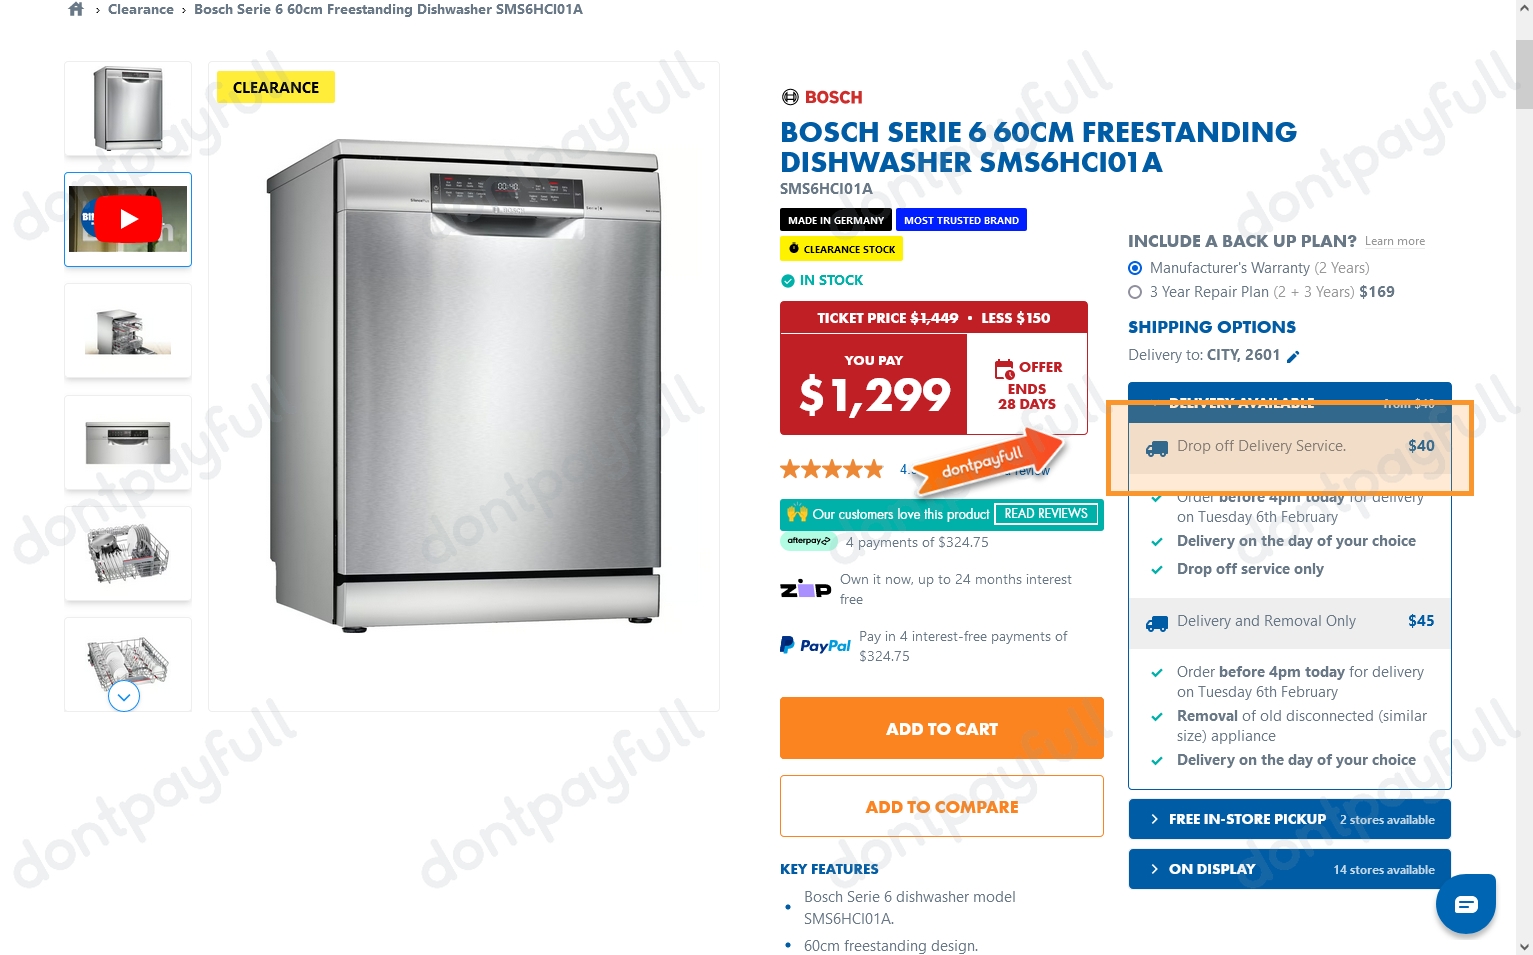Click the five-star rating
Viewport: 1533px width, 955px height.
click(832, 469)
